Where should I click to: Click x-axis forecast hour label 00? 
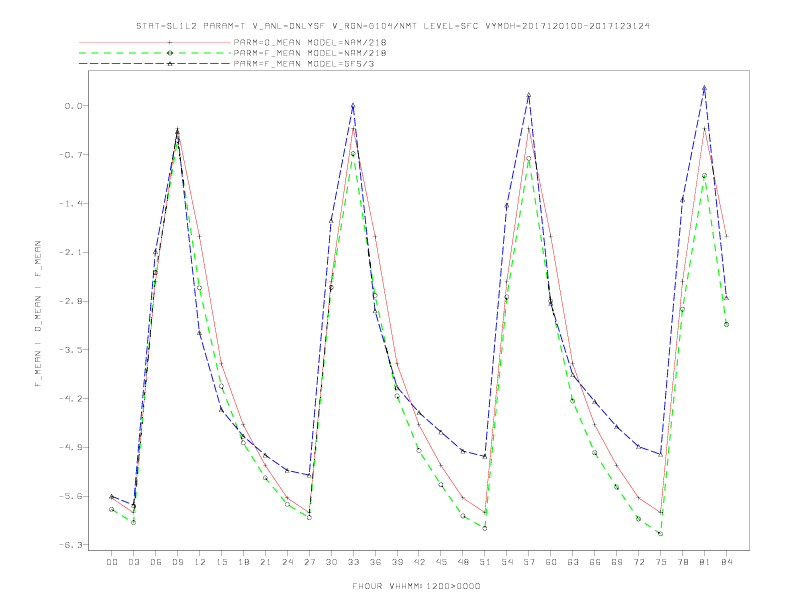point(112,562)
